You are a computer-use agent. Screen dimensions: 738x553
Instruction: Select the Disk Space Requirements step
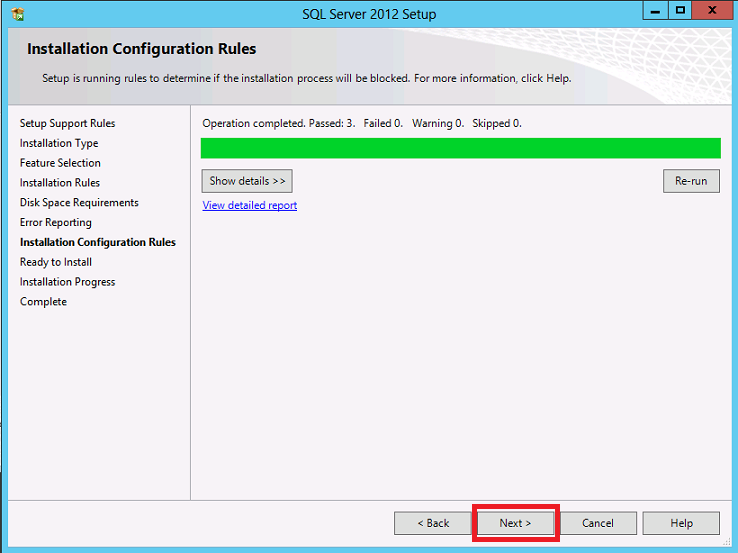[x=79, y=202]
